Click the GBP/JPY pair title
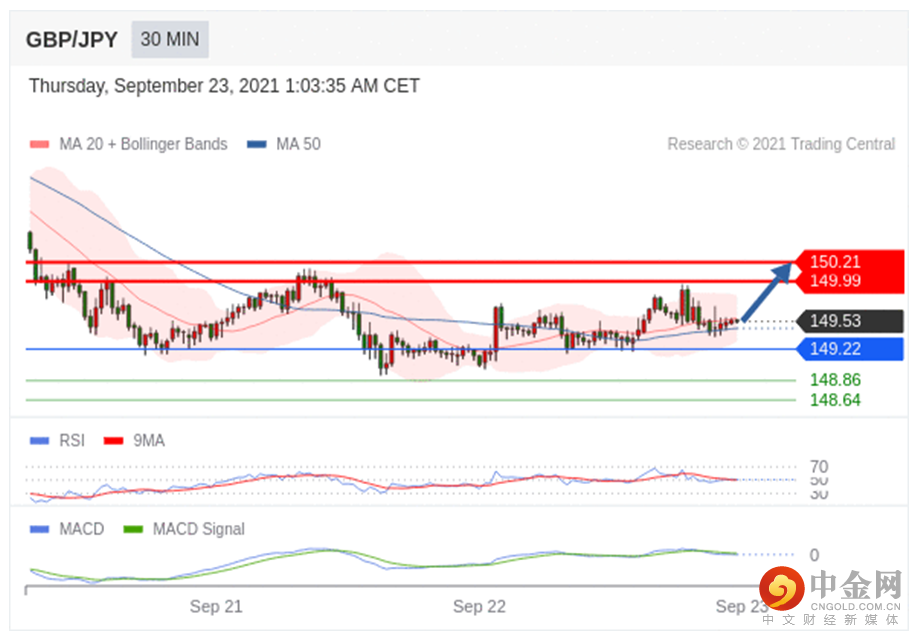 72,40
